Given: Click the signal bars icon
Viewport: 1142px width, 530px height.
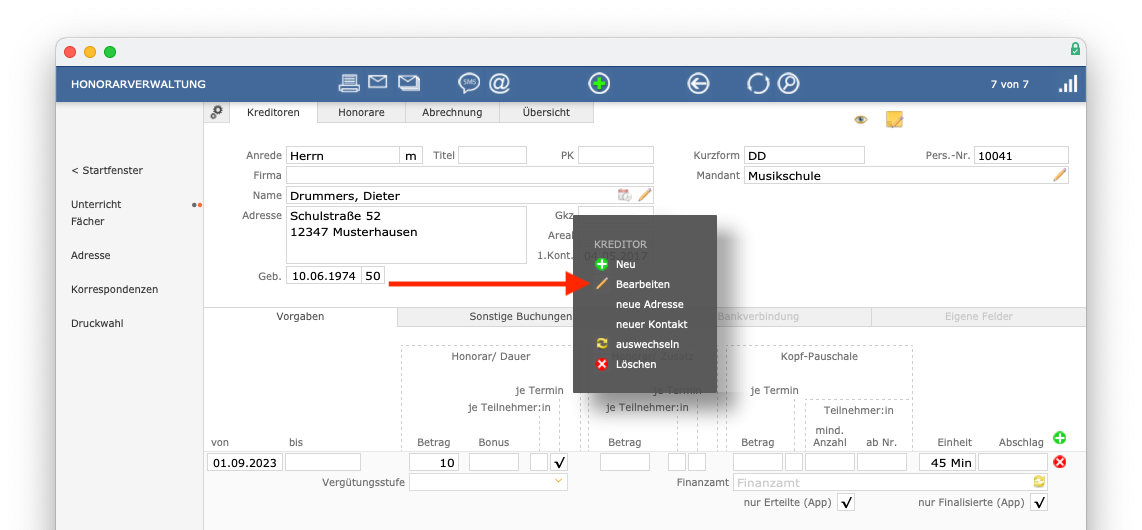Looking at the screenshot, I should [1068, 84].
